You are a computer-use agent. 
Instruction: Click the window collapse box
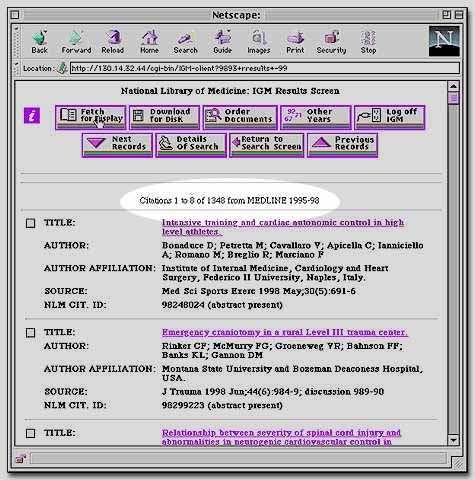[459, 15]
